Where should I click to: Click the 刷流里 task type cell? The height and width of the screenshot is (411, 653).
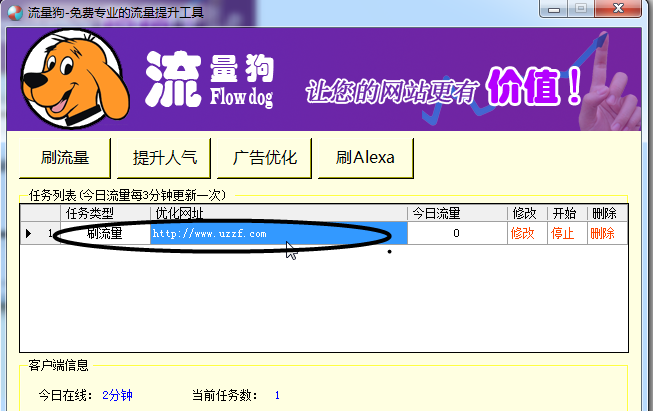pyautogui.click(x=105, y=233)
